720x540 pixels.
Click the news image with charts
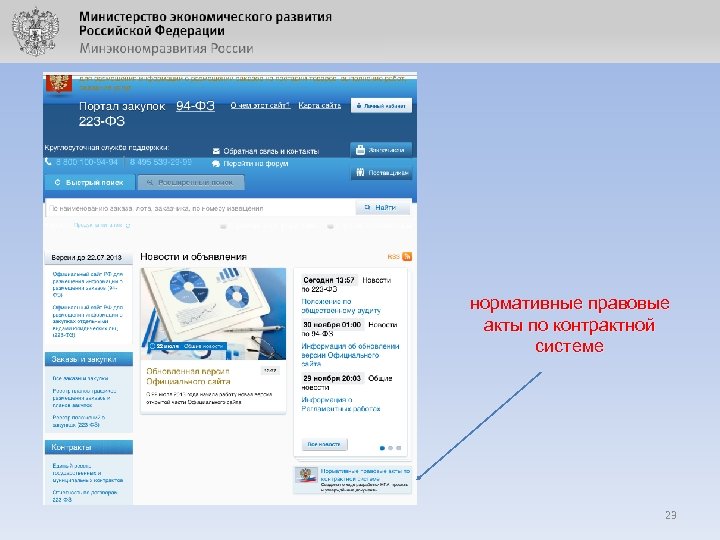click(x=213, y=314)
